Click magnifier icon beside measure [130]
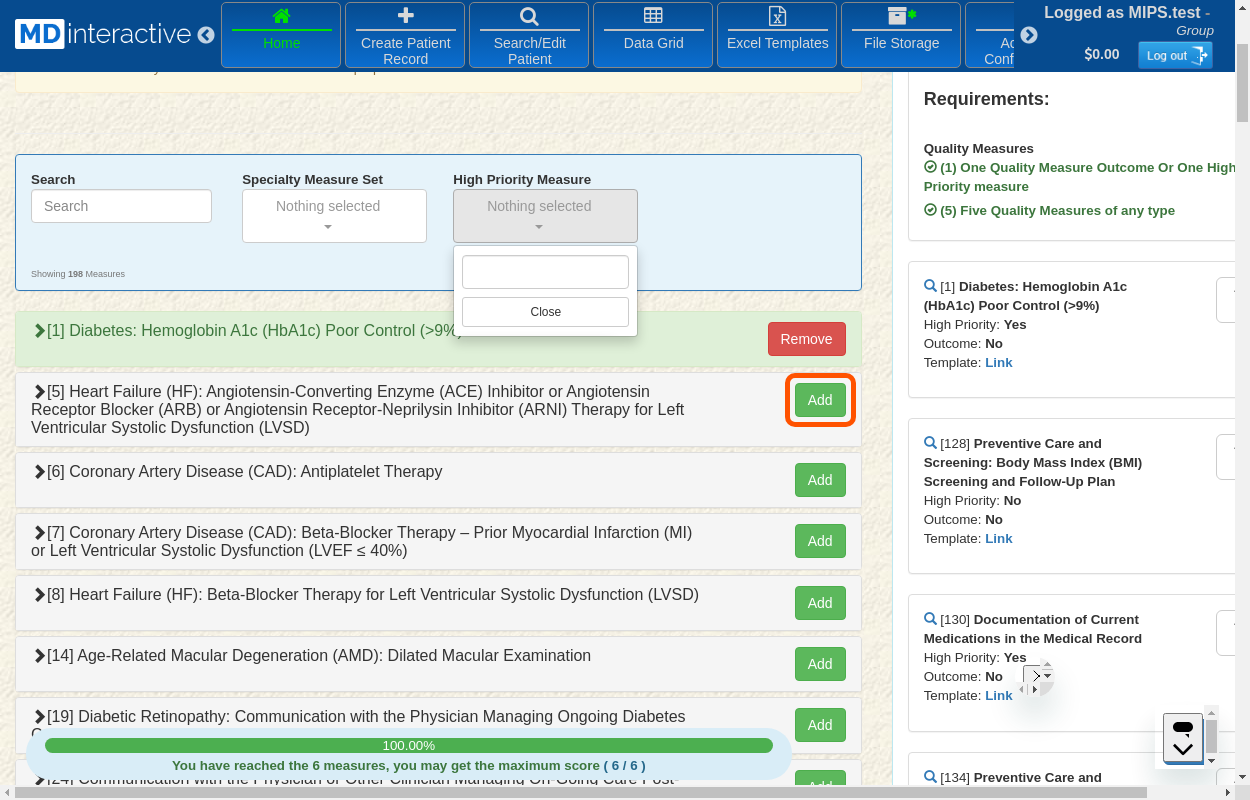The image size is (1250, 800). pyautogui.click(x=930, y=619)
